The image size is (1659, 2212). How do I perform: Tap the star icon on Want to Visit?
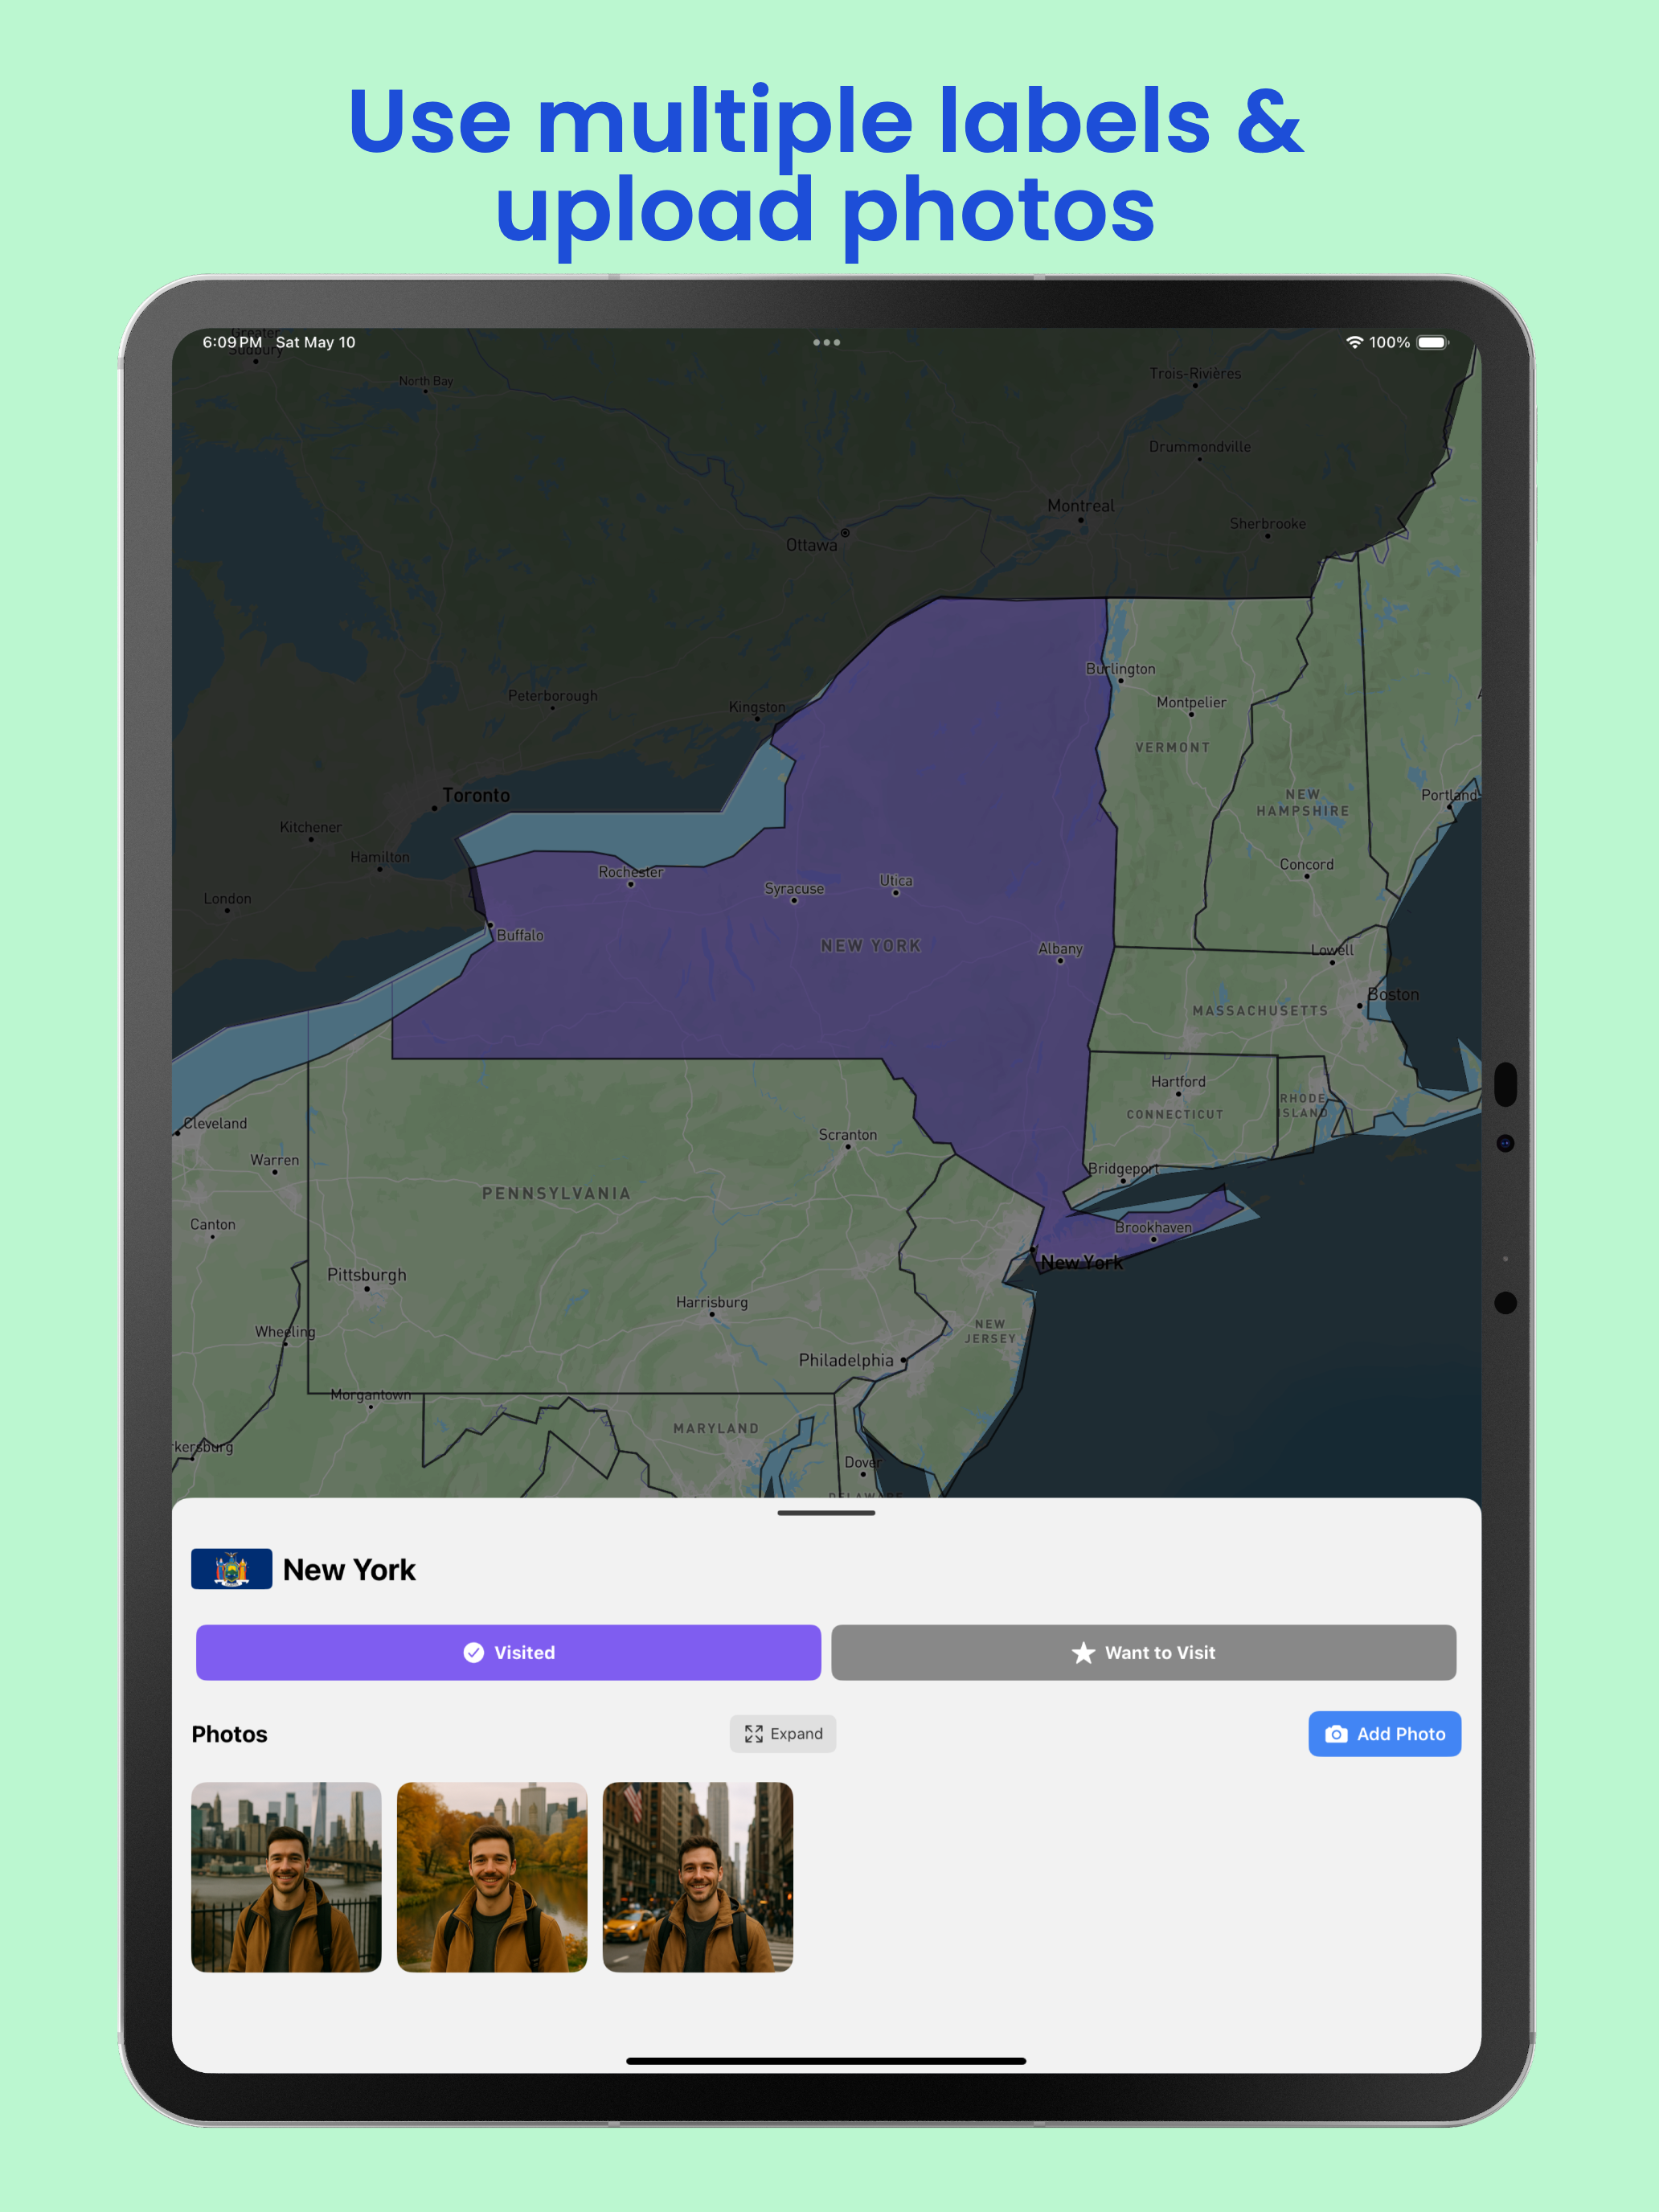pos(1083,1653)
